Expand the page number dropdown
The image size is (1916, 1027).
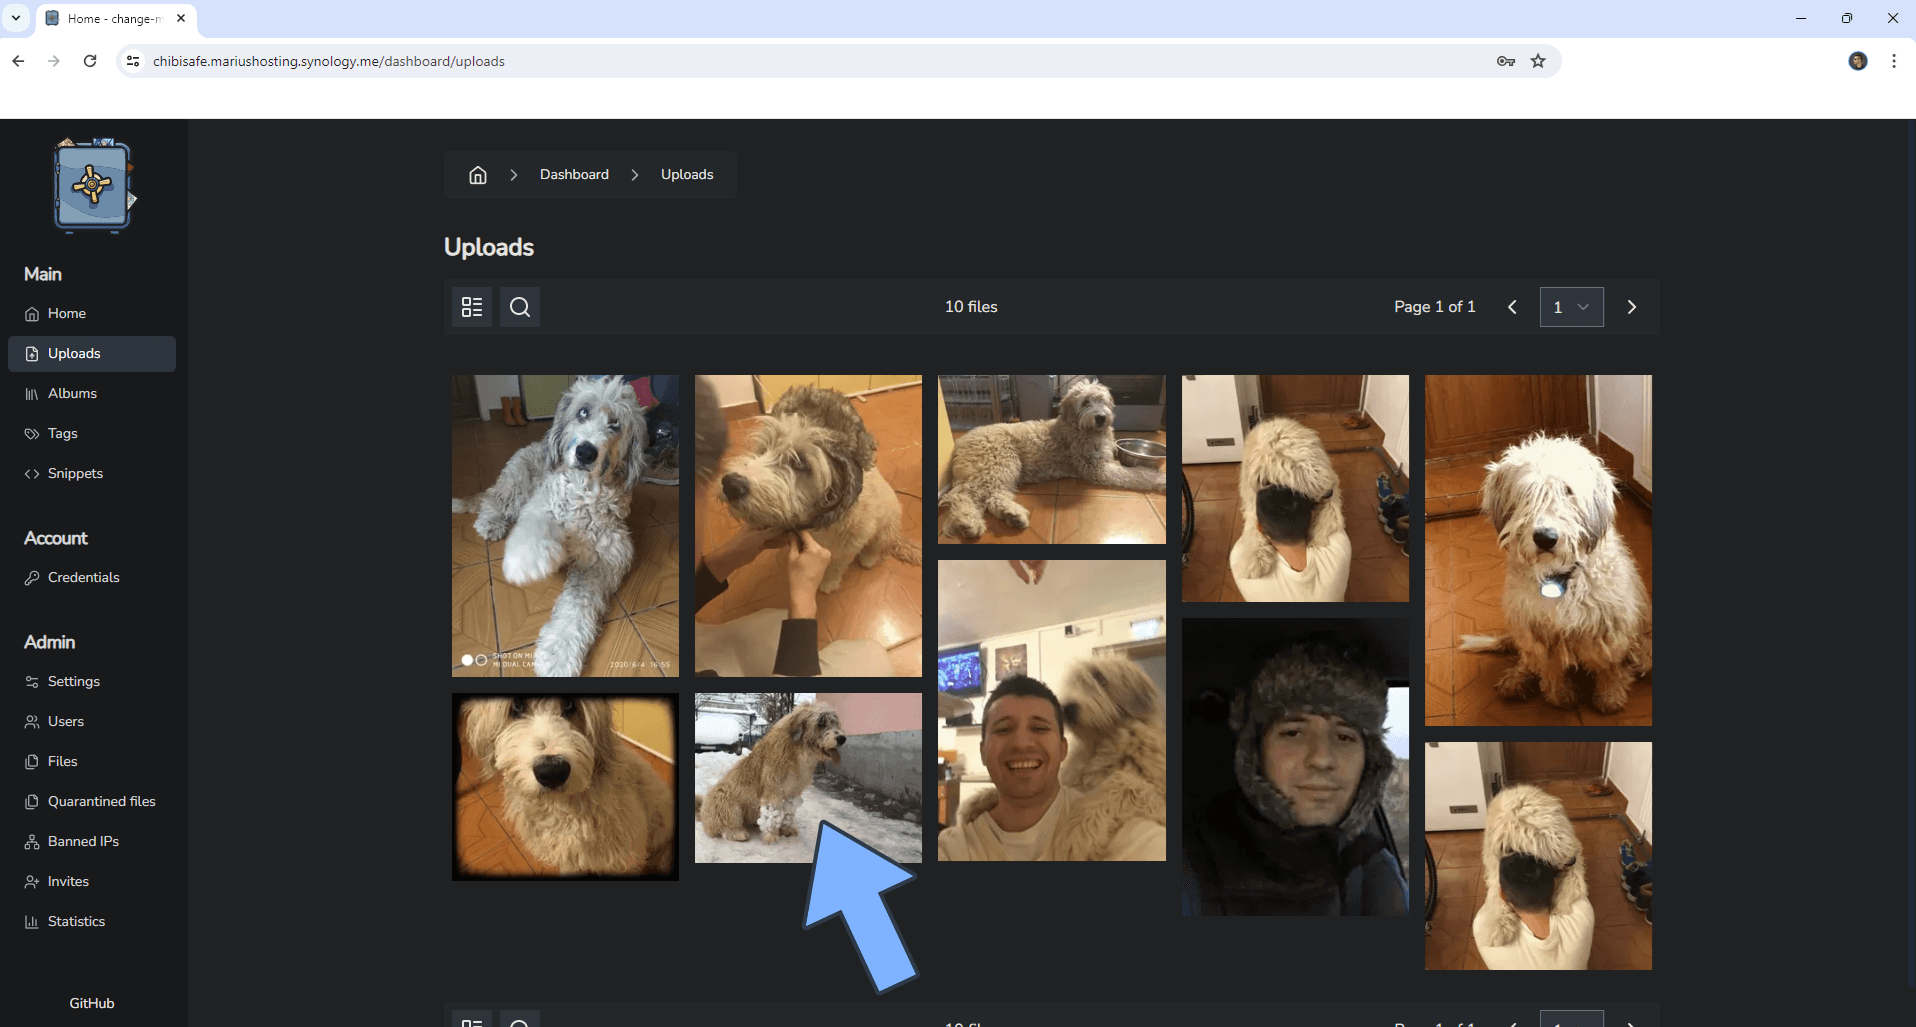pyautogui.click(x=1571, y=307)
